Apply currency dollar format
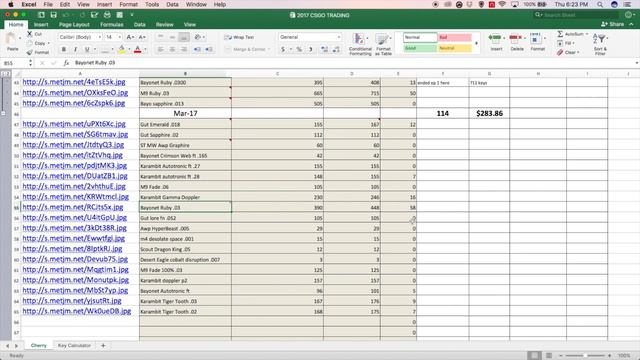The image size is (640, 360). pyautogui.click(x=283, y=49)
